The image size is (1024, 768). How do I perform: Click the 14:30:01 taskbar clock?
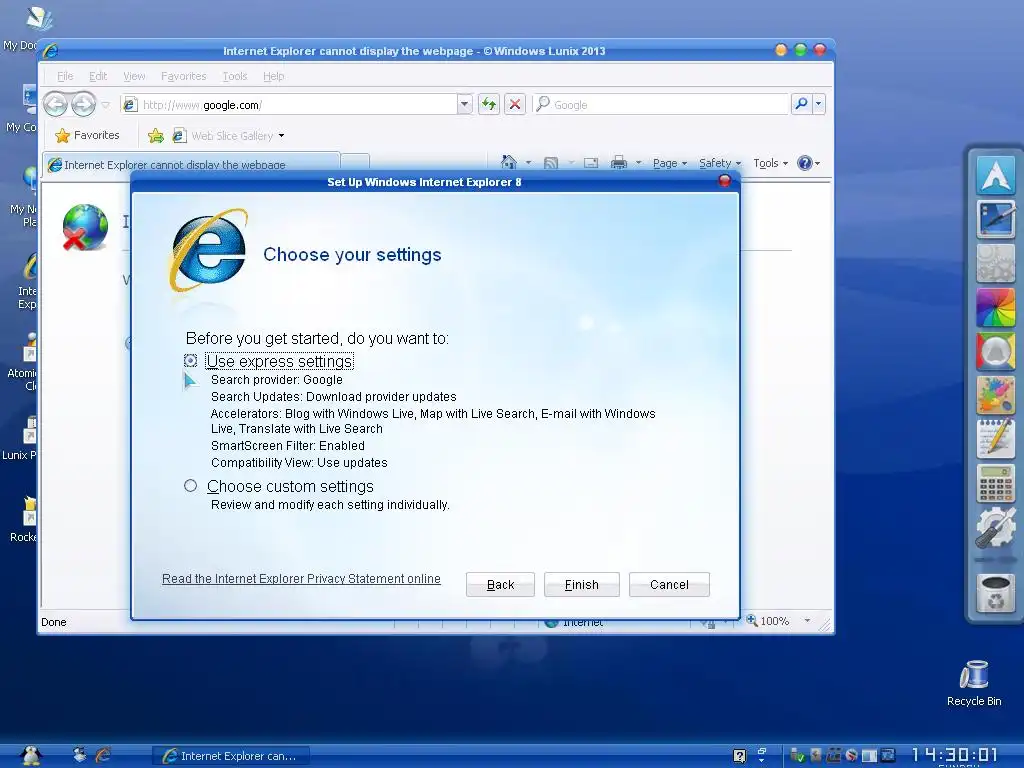pyautogui.click(x=954, y=755)
